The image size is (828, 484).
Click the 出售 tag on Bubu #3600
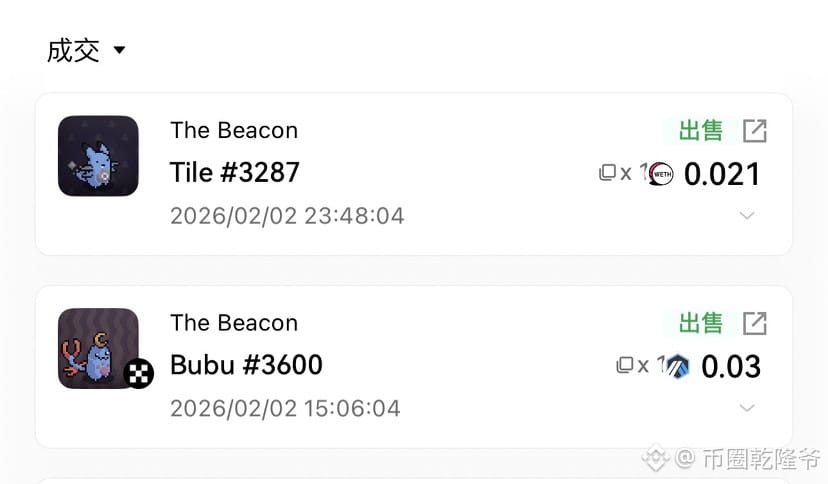tap(700, 323)
